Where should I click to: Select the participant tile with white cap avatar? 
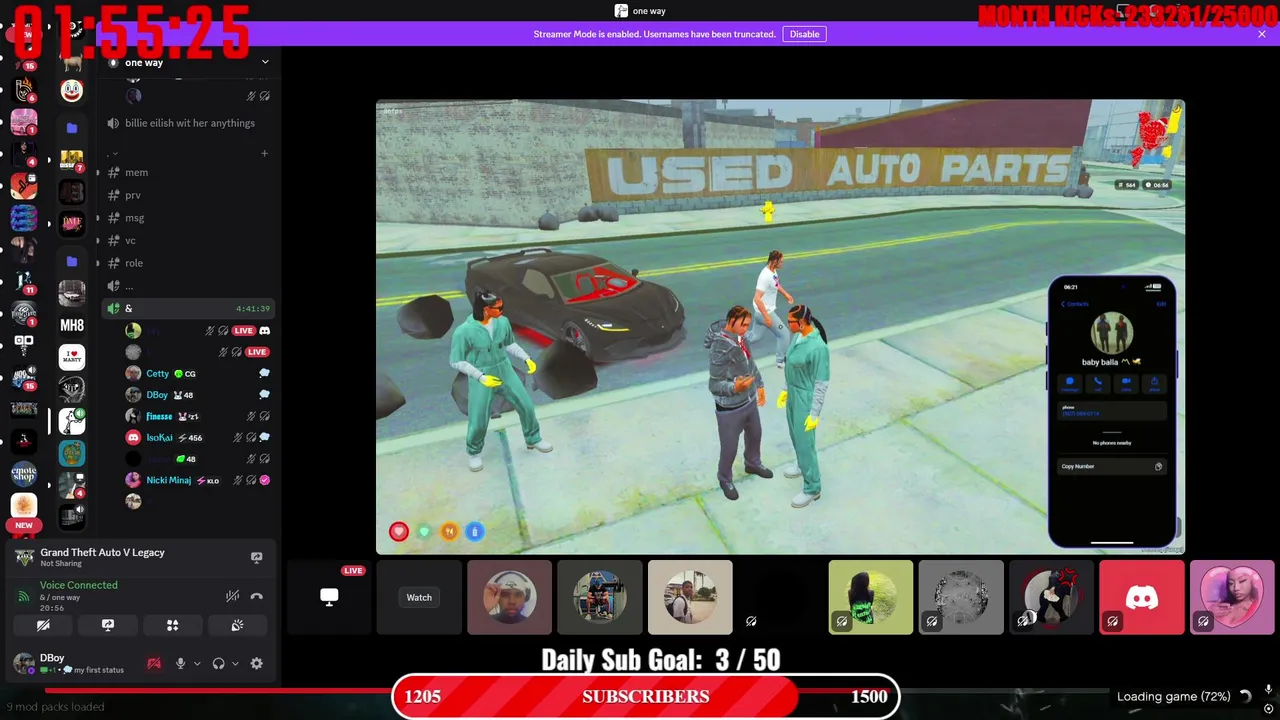509,598
